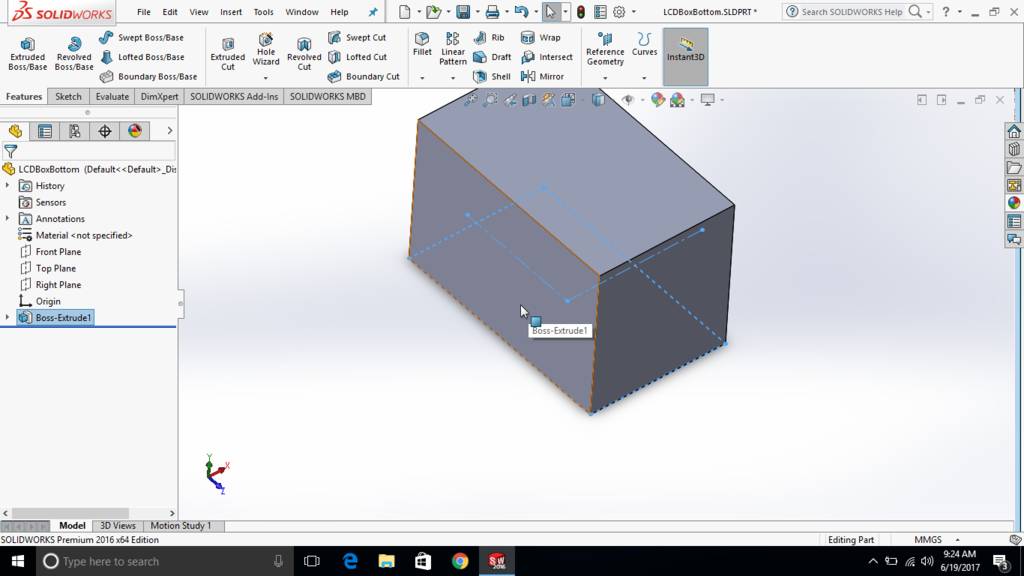This screenshot has width=1024, height=576.
Task: Select the Fillet tool
Action: 422,44
